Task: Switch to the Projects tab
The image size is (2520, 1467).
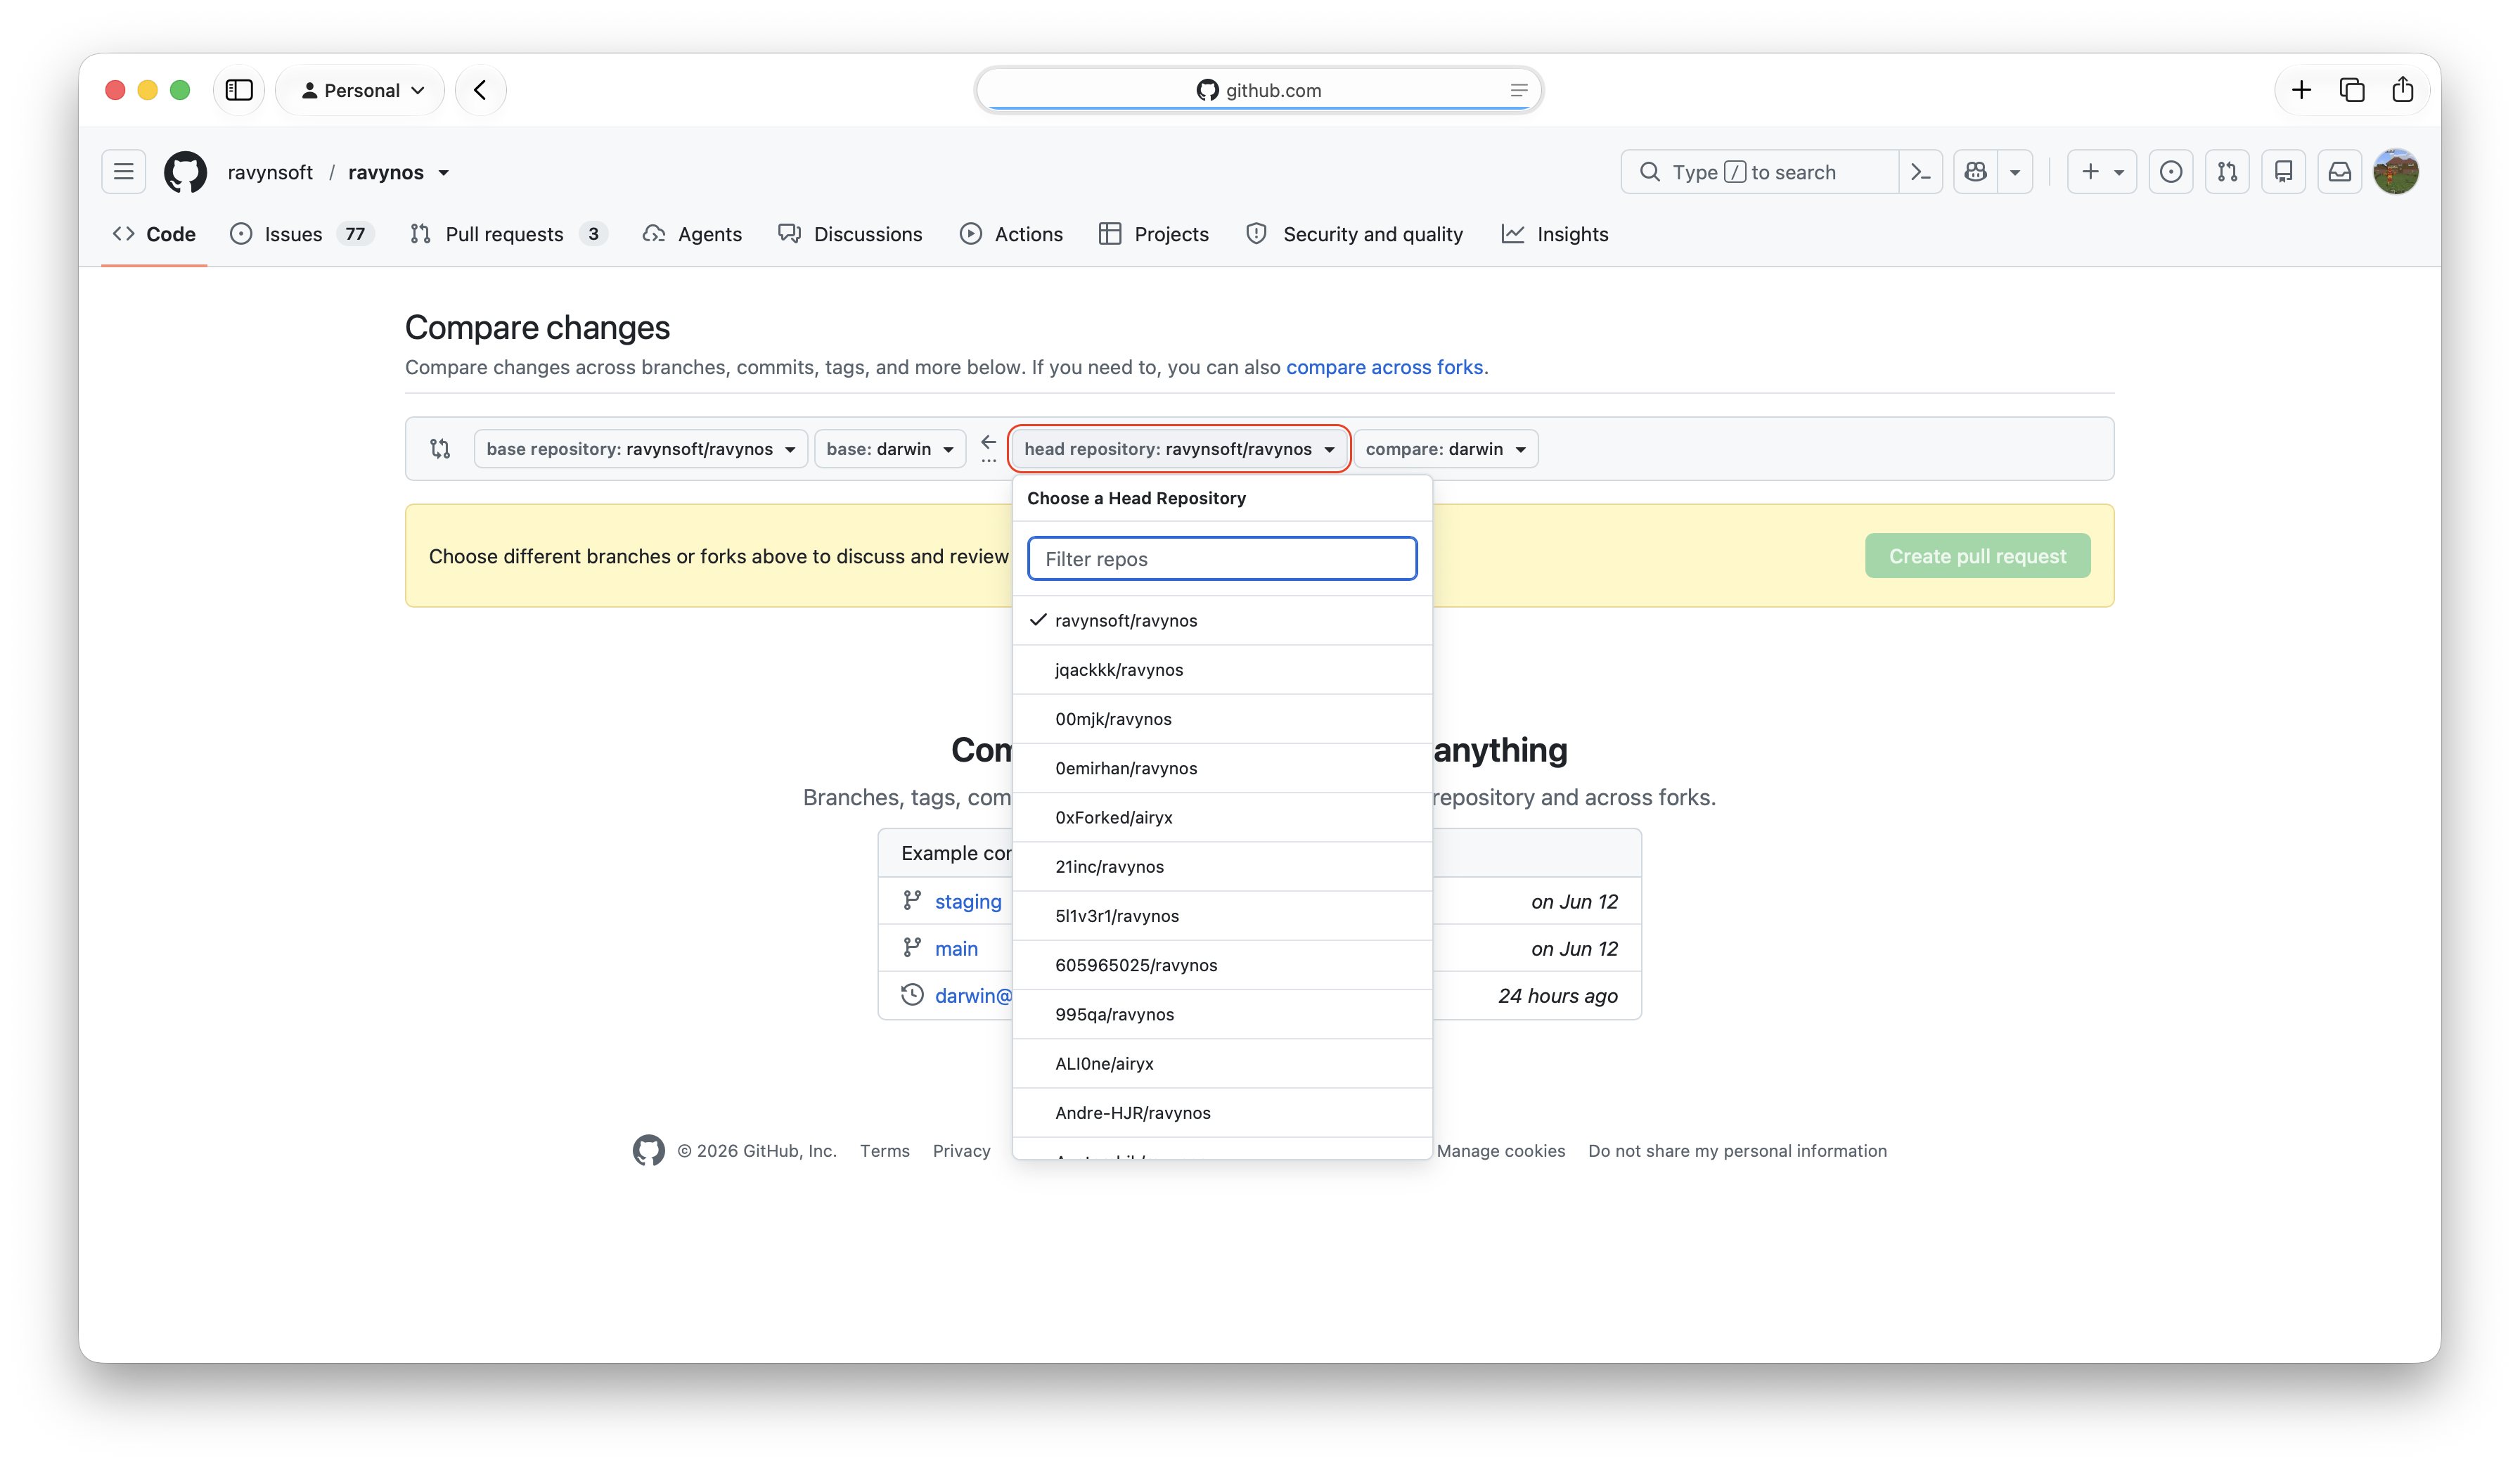Action: click(x=1153, y=234)
